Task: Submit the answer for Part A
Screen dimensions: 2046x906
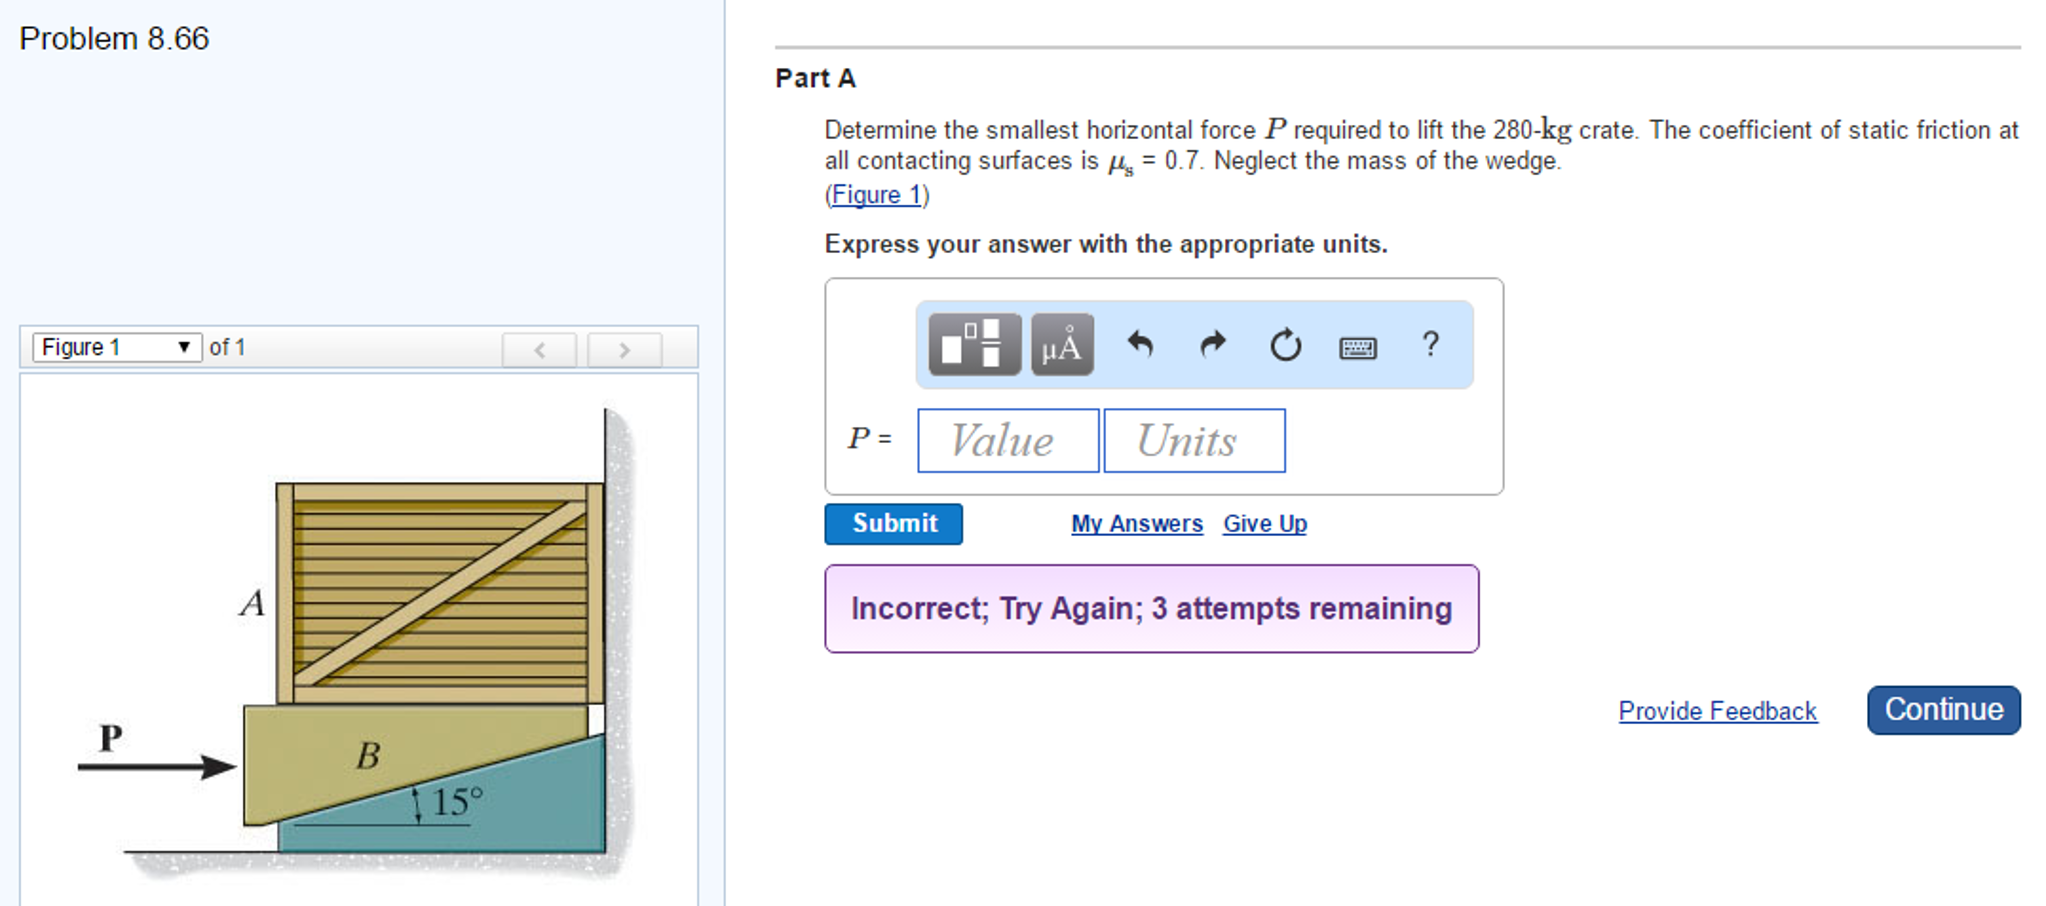Action: [x=893, y=523]
